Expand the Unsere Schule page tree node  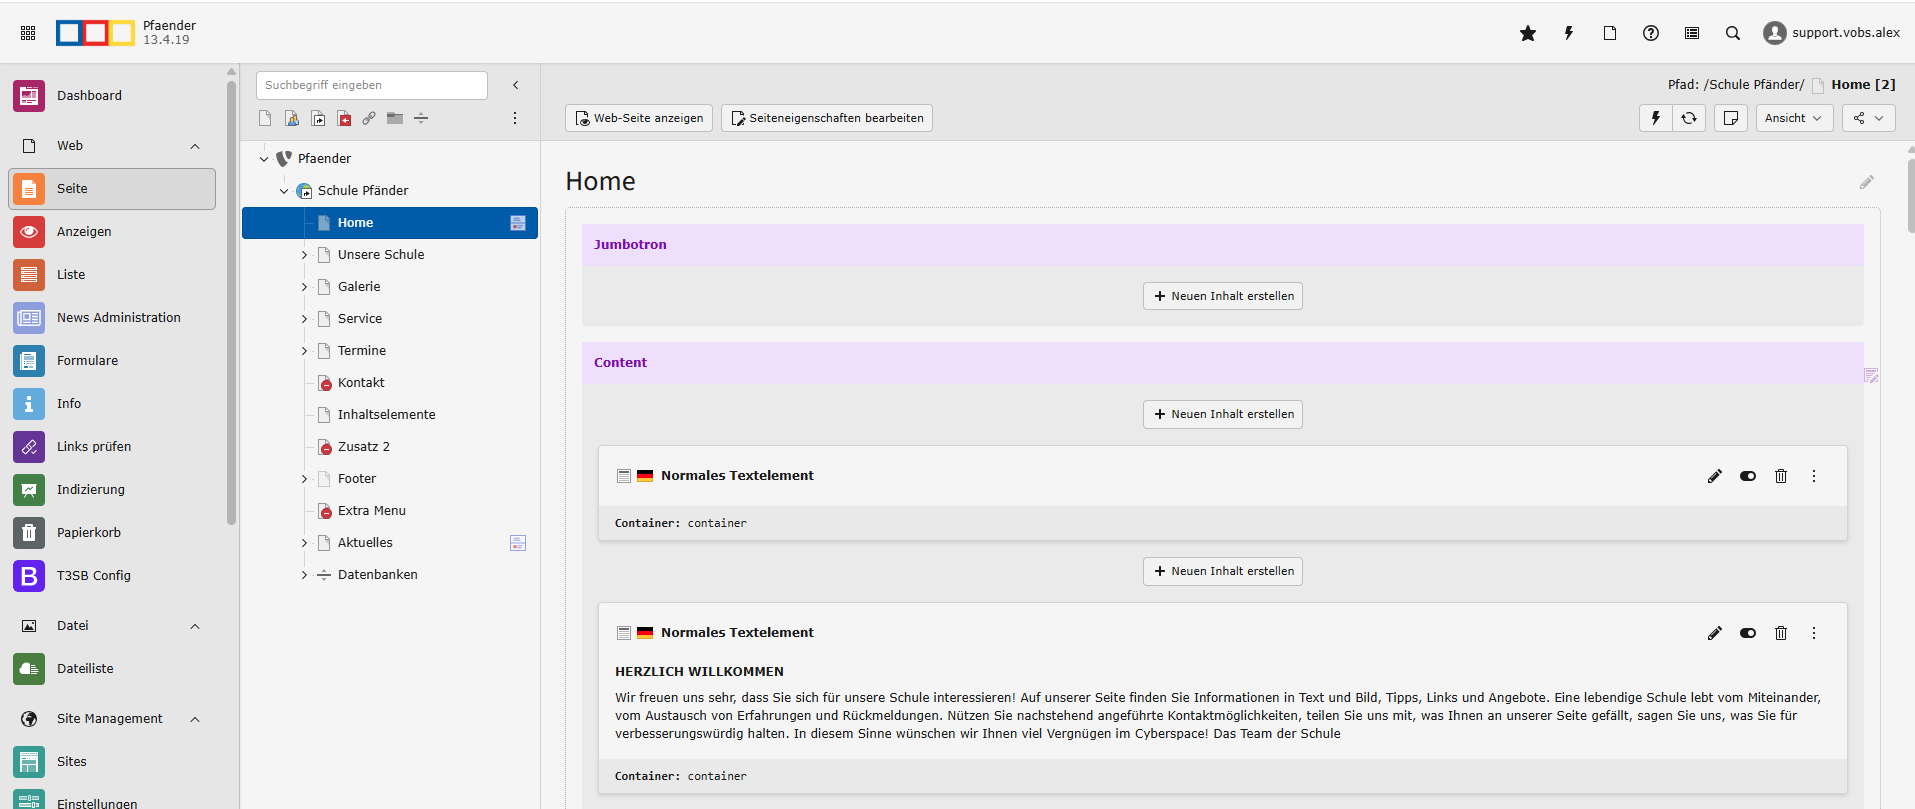[304, 255]
